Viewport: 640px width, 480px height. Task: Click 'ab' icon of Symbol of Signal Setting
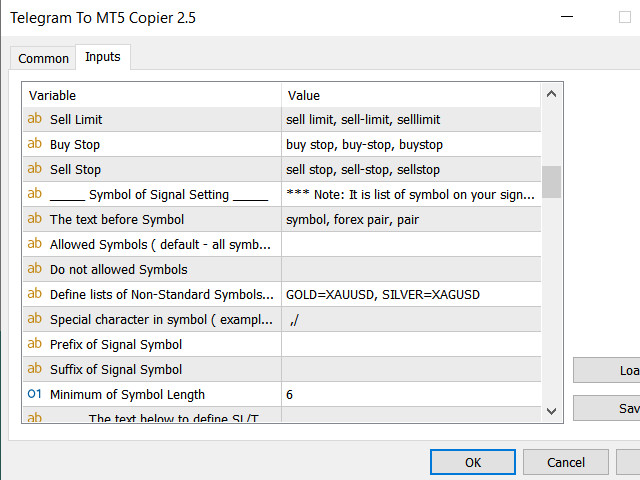pos(35,193)
